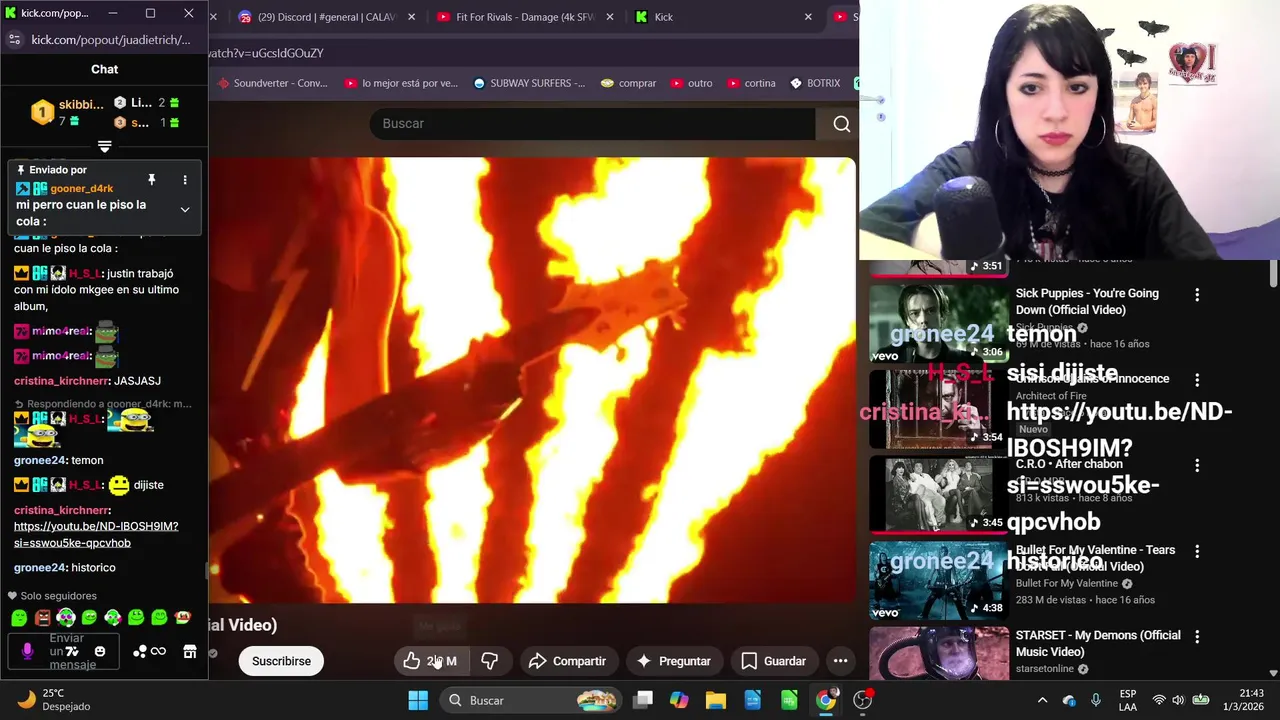The image size is (1280, 720).
Task: Open SUBWAY SURFERS bookmark
Action: [x=529, y=83]
